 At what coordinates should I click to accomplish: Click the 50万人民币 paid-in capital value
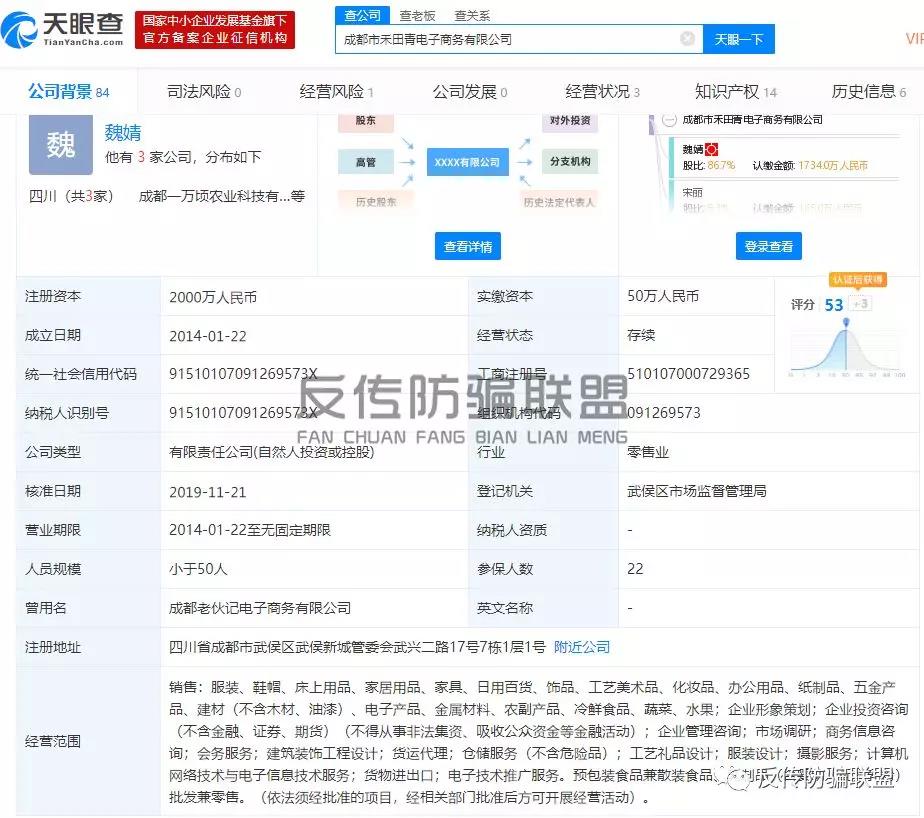(x=663, y=296)
